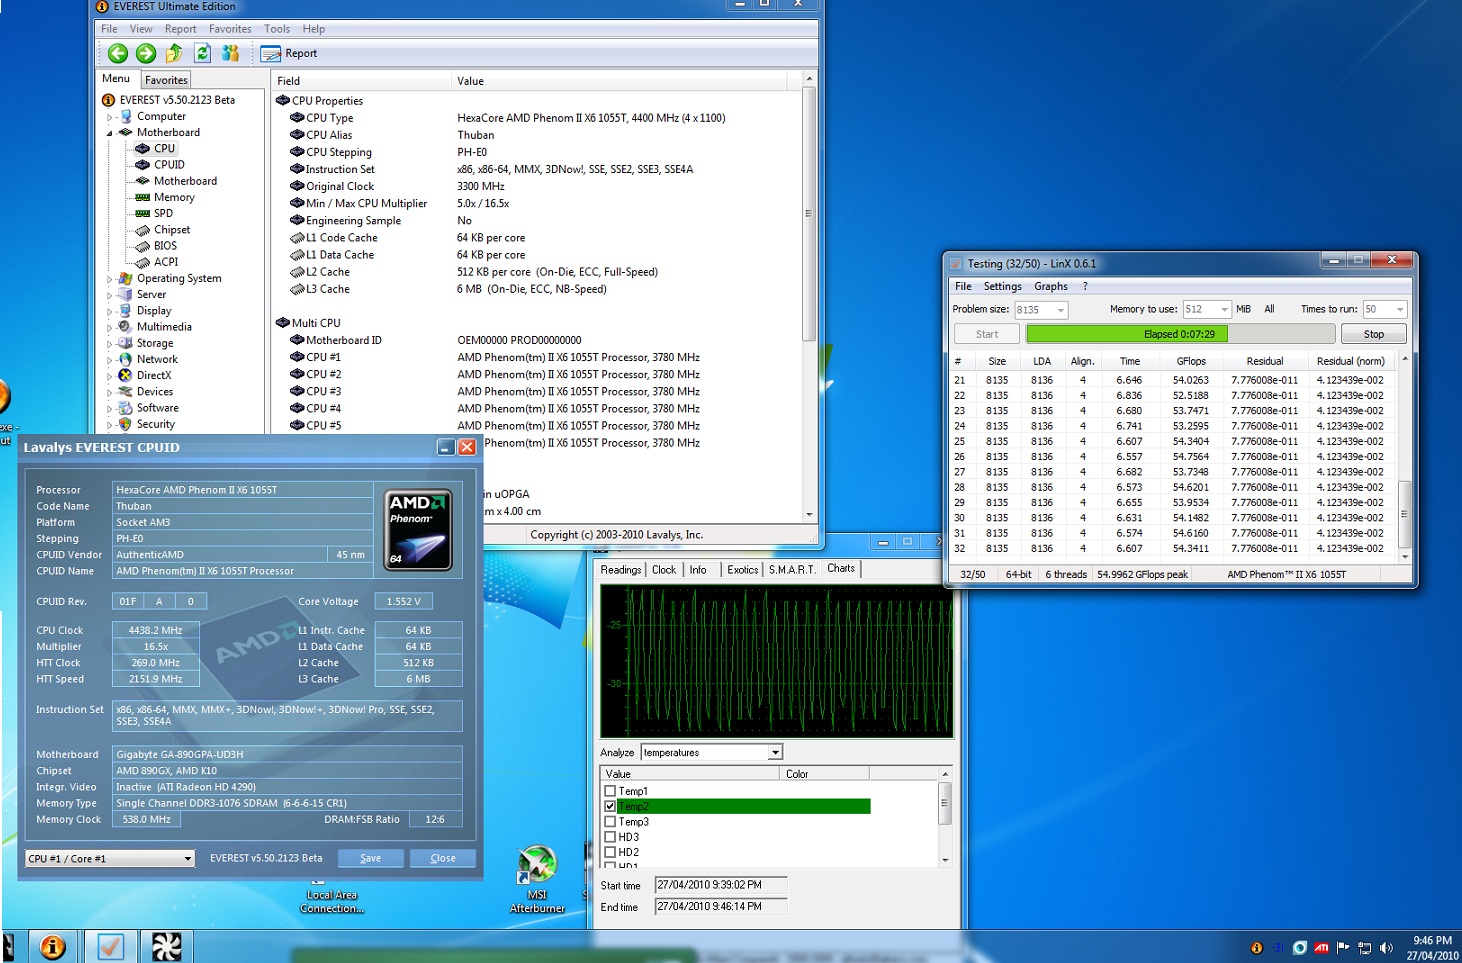Open MSI Afterburner desktop shortcut
This screenshot has width=1462, height=963.
(x=537, y=880)
